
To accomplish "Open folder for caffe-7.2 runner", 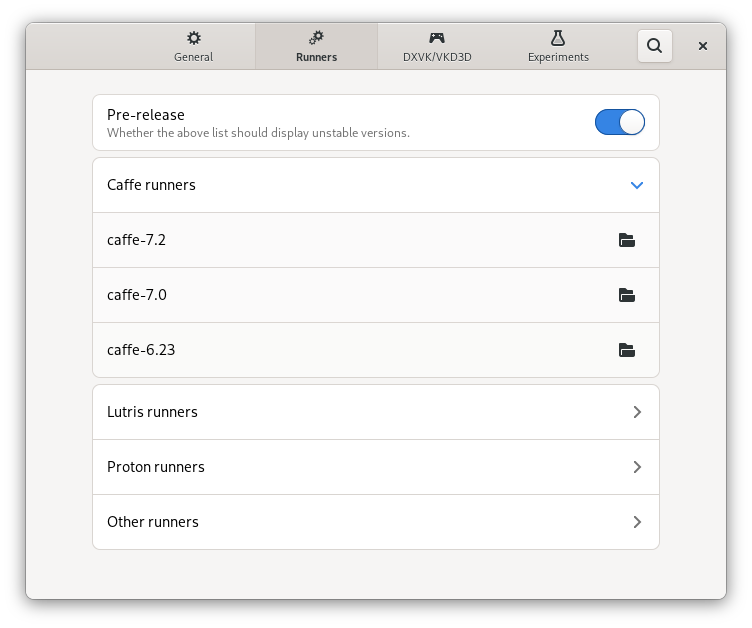I will coord(627,240).
